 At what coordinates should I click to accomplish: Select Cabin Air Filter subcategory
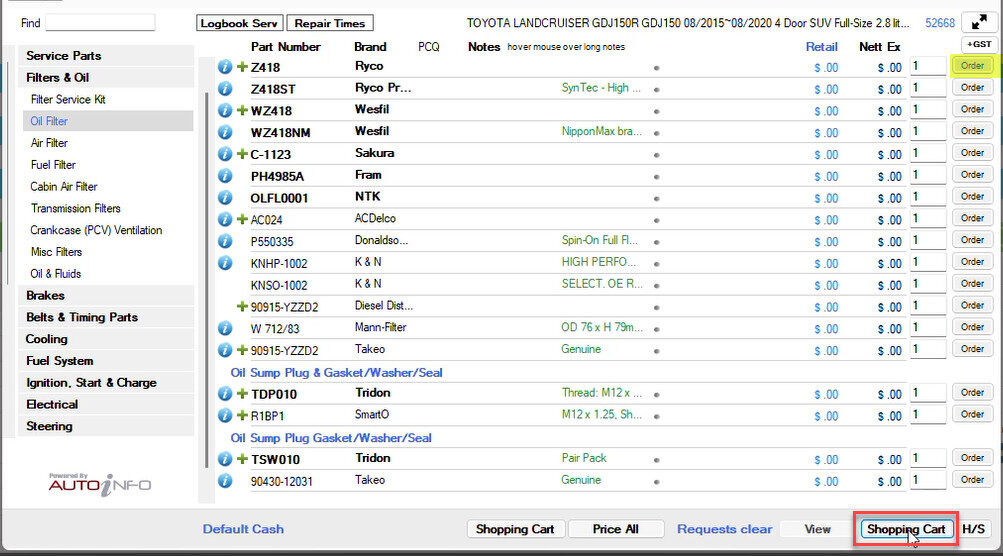tap(63, 186)
